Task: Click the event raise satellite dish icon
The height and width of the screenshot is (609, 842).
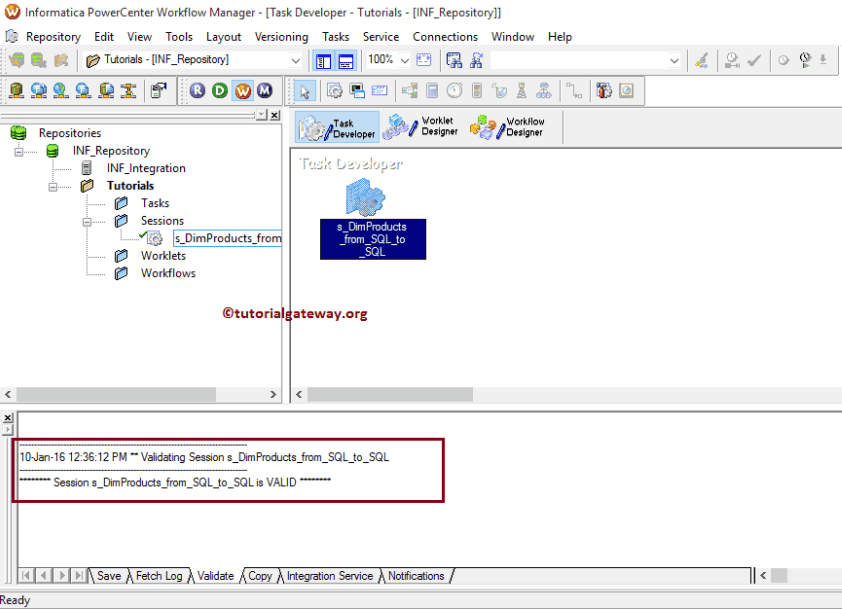Action: click(499, 91)
